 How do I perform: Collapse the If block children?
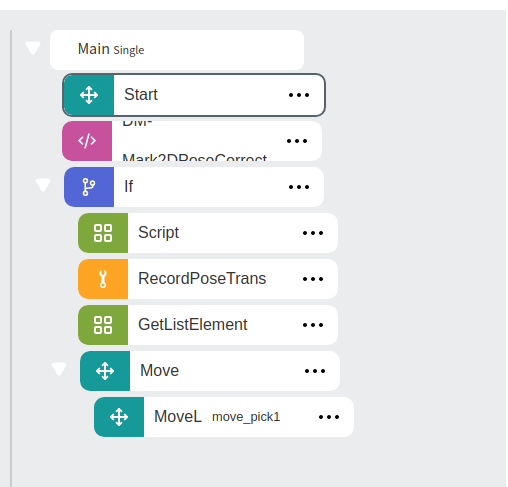(x=43, y=185)
